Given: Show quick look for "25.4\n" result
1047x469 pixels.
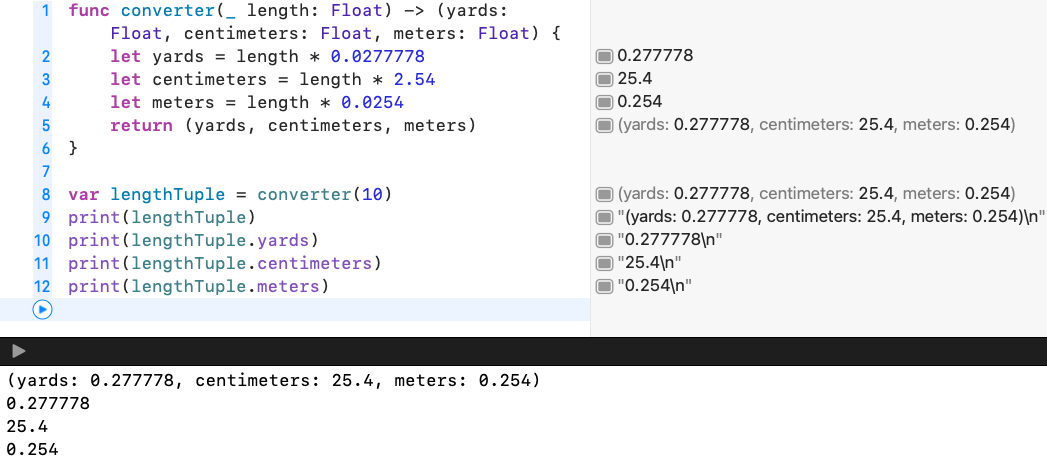Looking at the screenshot, I should pos(604,263).
